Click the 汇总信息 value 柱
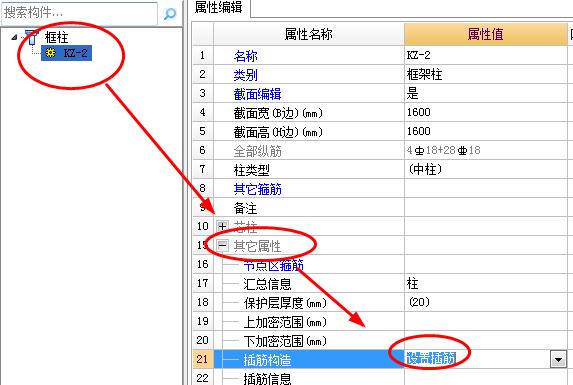Image resolution: width=573 pixels, height=385 pixels. [485, 283]
